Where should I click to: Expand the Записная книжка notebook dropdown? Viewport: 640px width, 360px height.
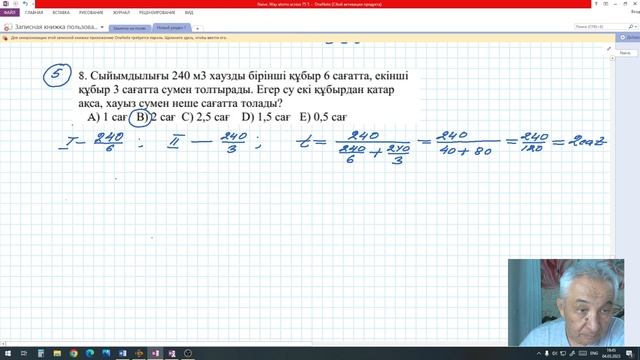102,27
